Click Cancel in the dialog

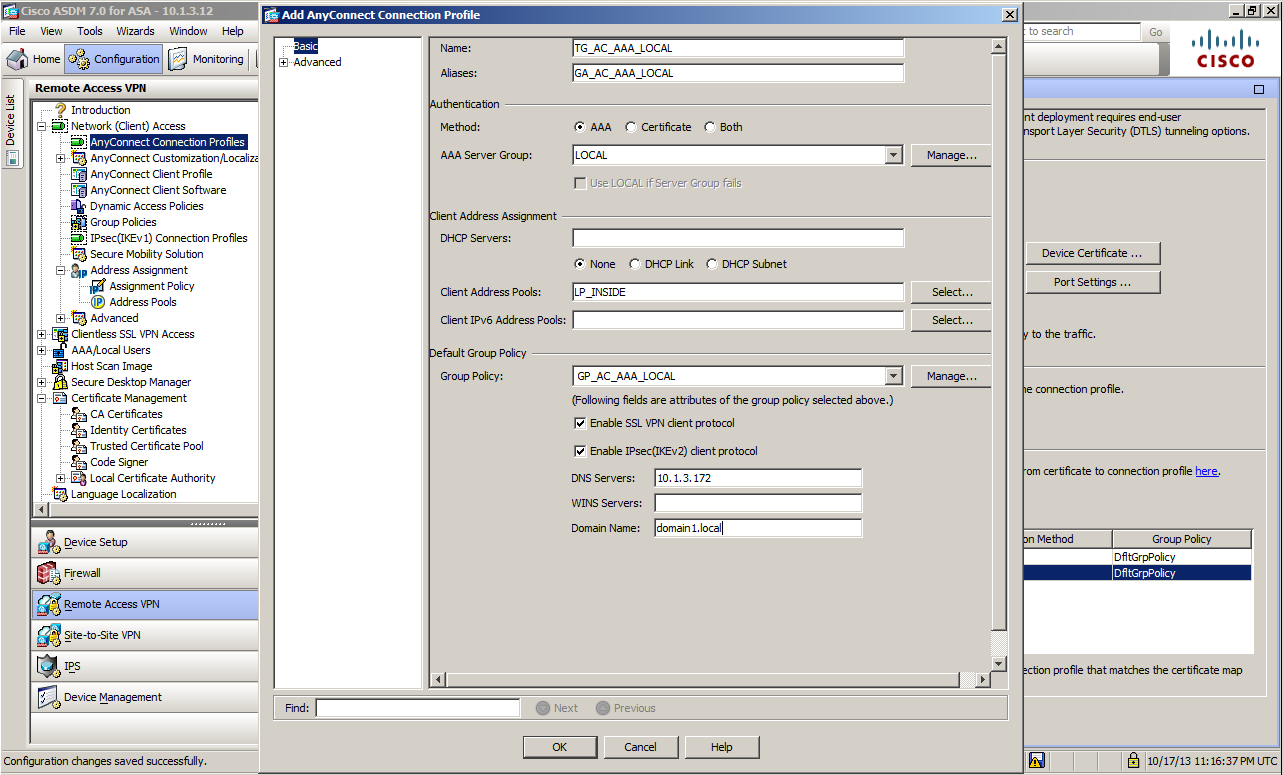pos(641,747)
